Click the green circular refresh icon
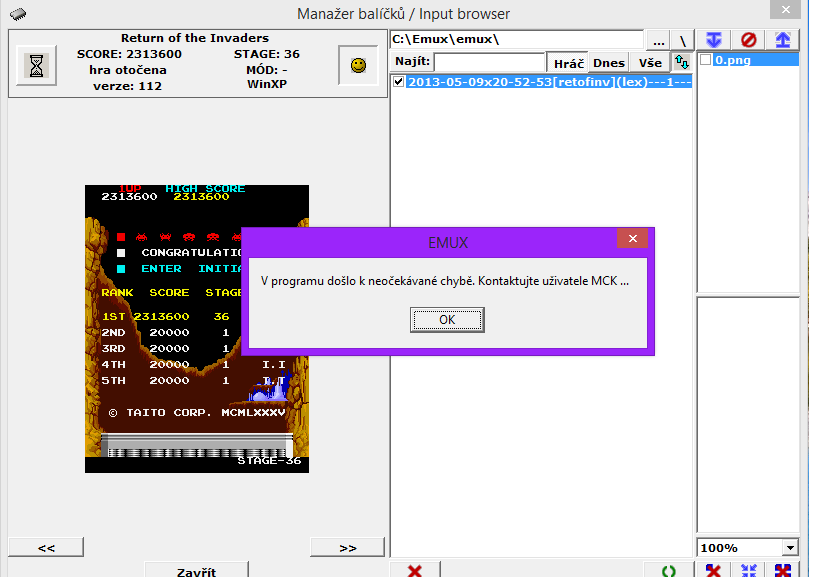Image resolution: width=819 pixels, height=577 pixels. pyautogui.click(x=669, y=570)
